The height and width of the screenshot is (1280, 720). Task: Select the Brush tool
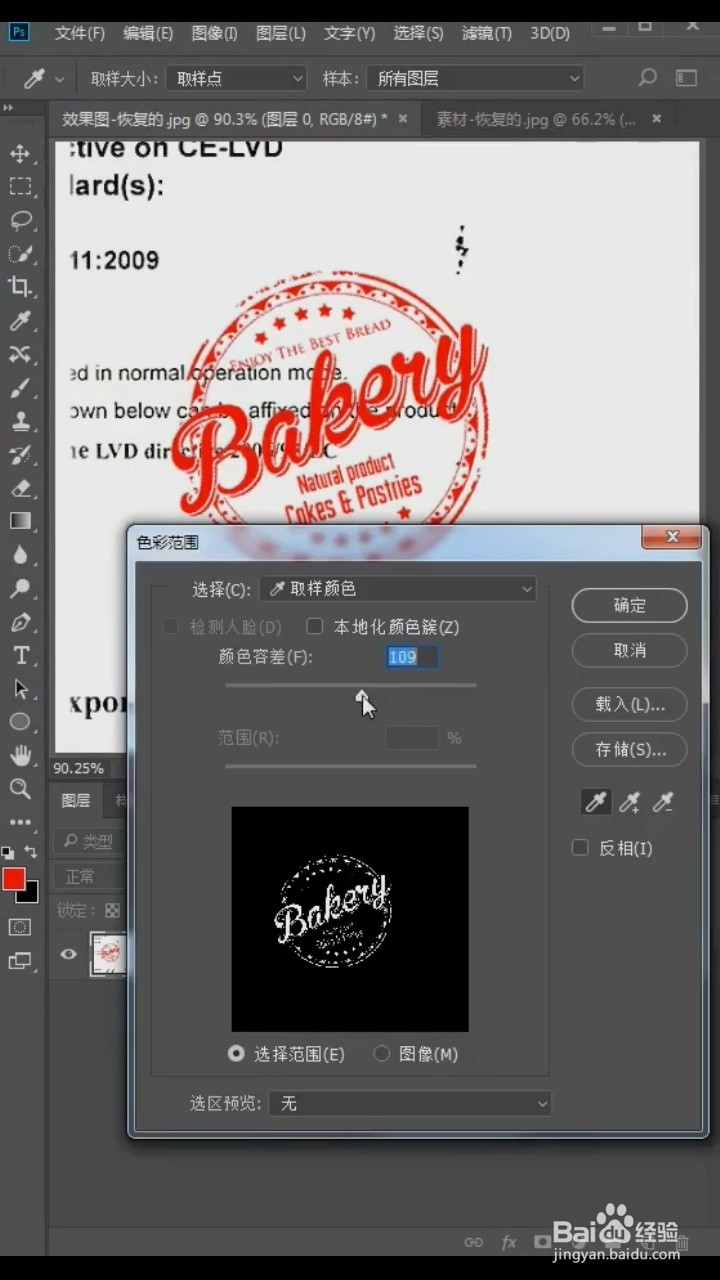20,387
